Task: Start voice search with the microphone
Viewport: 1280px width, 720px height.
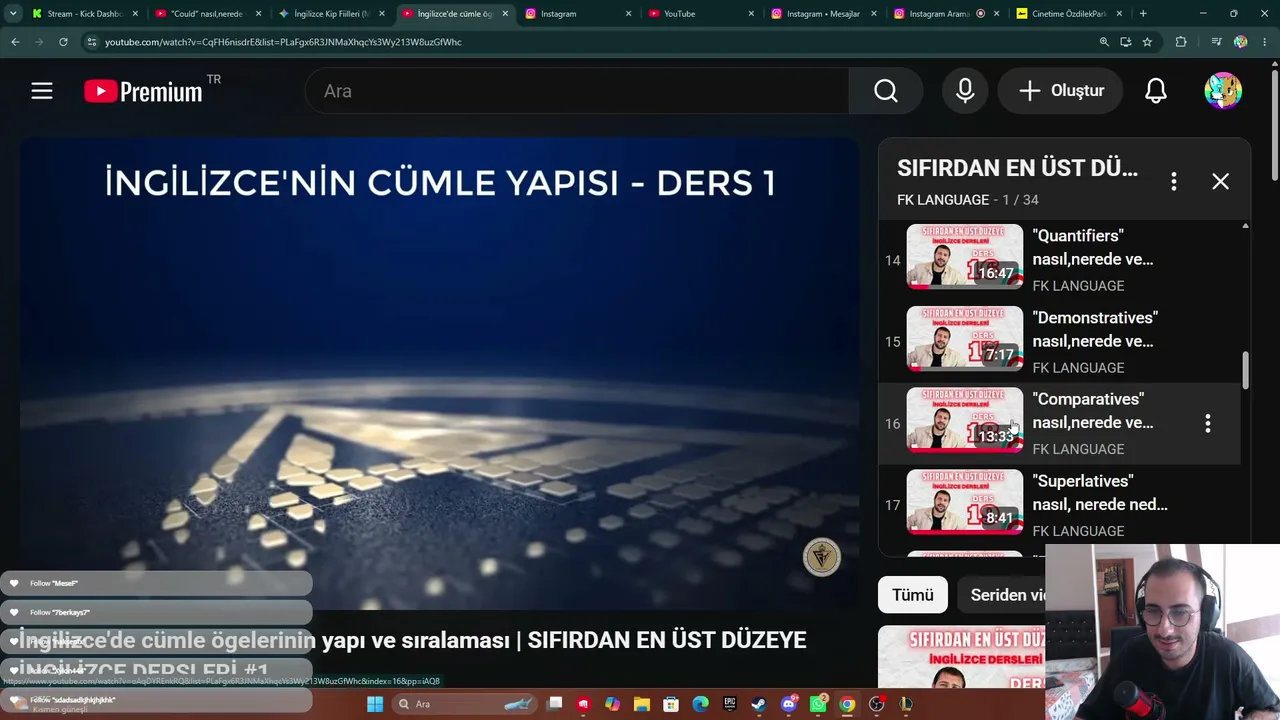Action: click(965, 91)
